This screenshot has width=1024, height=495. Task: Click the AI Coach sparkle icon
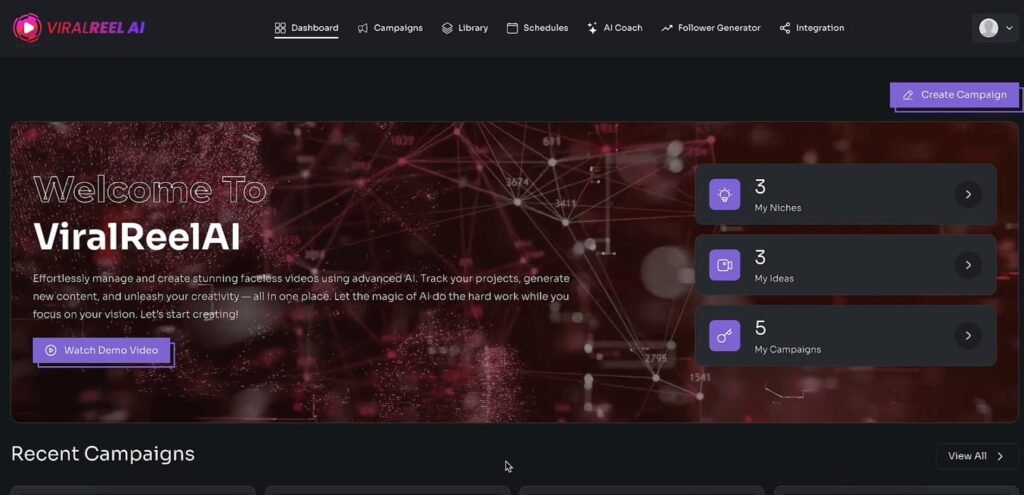pos(592,28)
